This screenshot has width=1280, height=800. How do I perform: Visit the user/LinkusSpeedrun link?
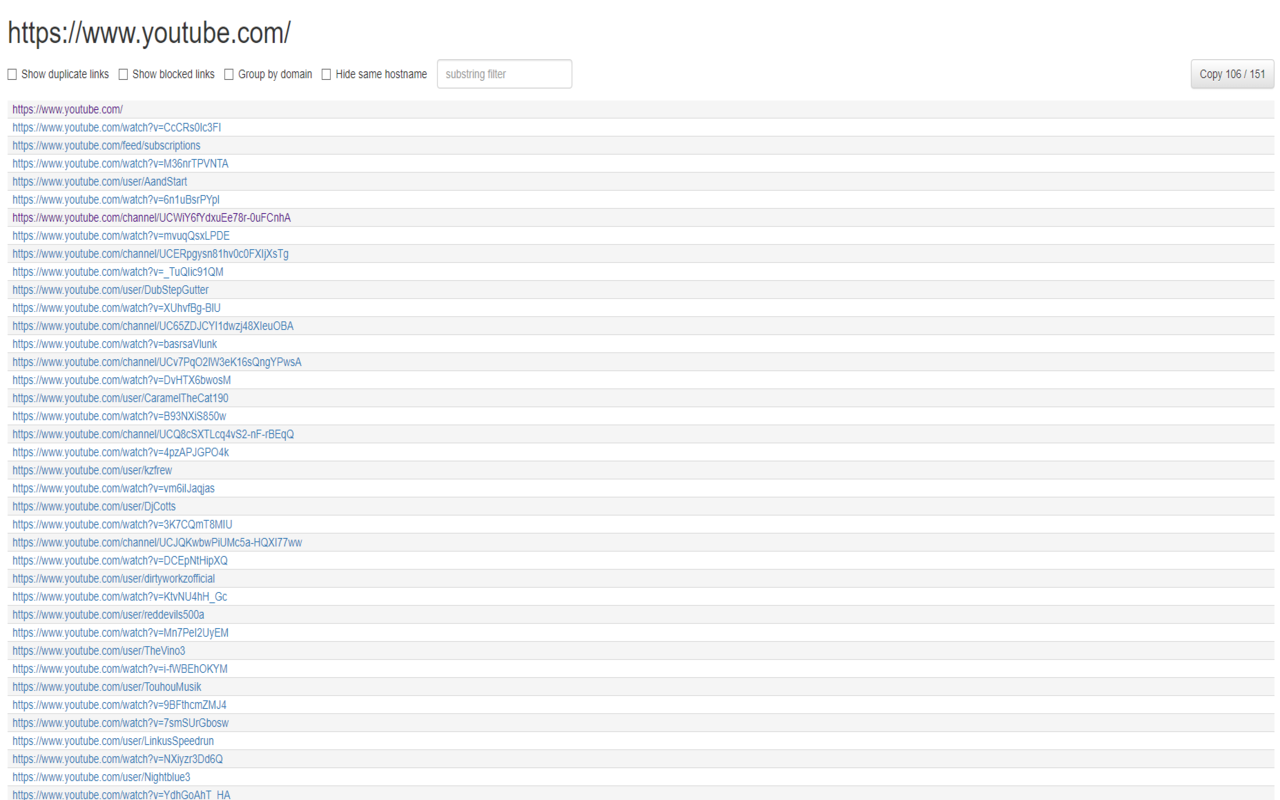point(113,740)
